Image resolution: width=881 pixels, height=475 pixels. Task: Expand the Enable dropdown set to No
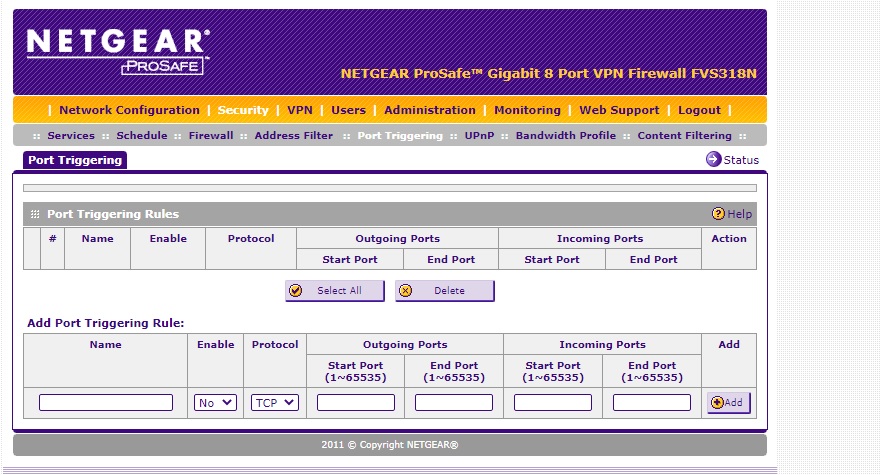pos(215,402)
